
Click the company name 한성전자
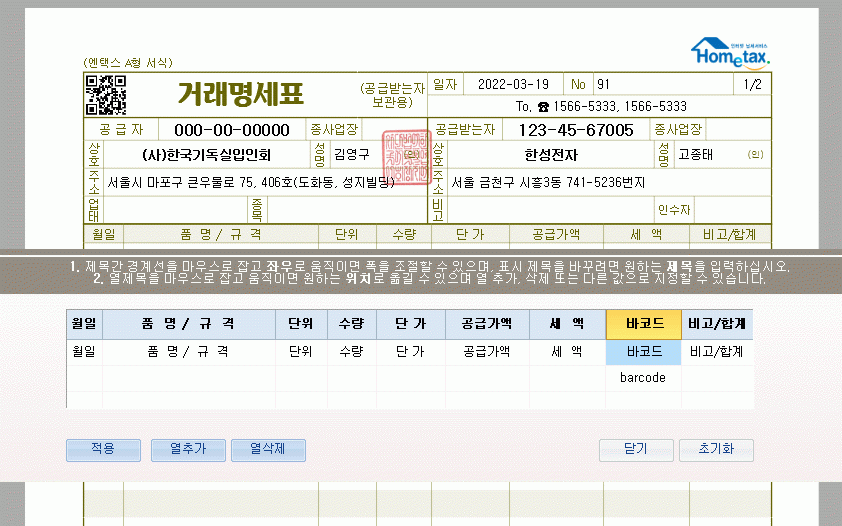(x=551, y=155)
